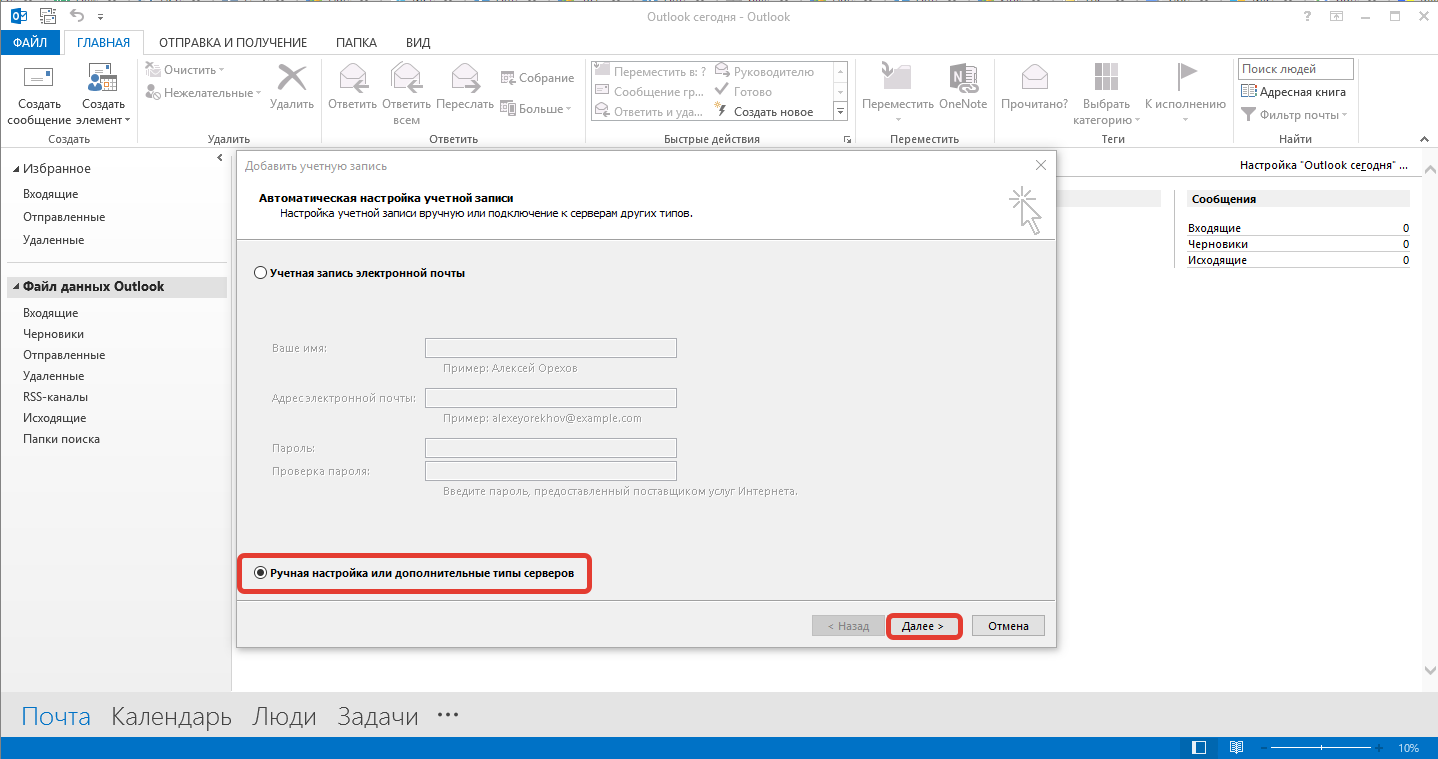
Task: Click quick step To manager (Руководителю)
Action: pos(765,72)
